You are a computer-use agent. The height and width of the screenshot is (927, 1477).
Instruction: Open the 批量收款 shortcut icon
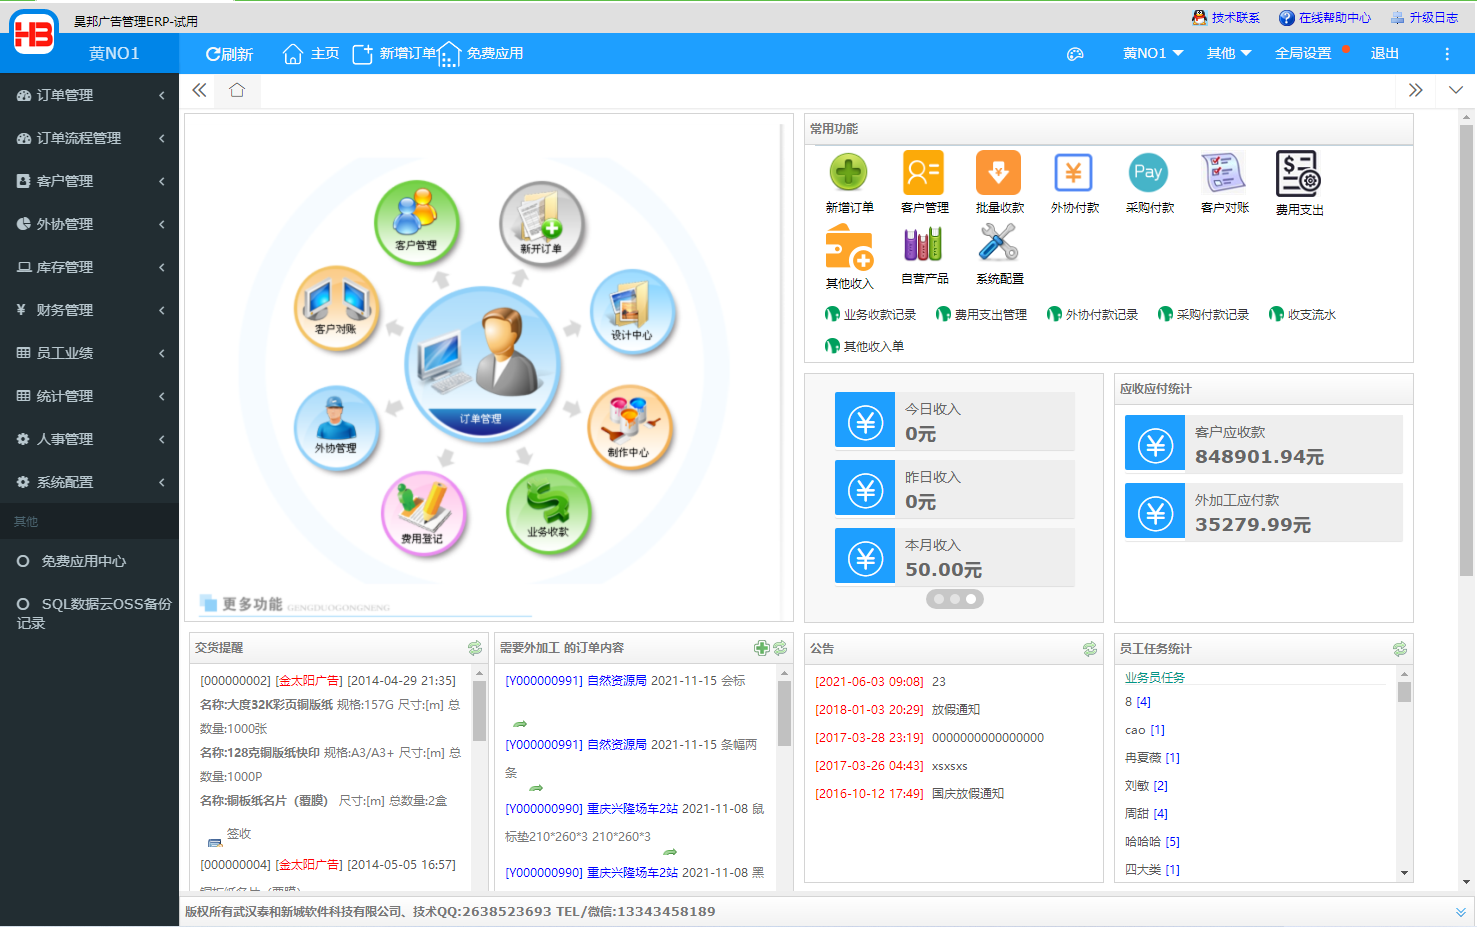coord(998,173)
